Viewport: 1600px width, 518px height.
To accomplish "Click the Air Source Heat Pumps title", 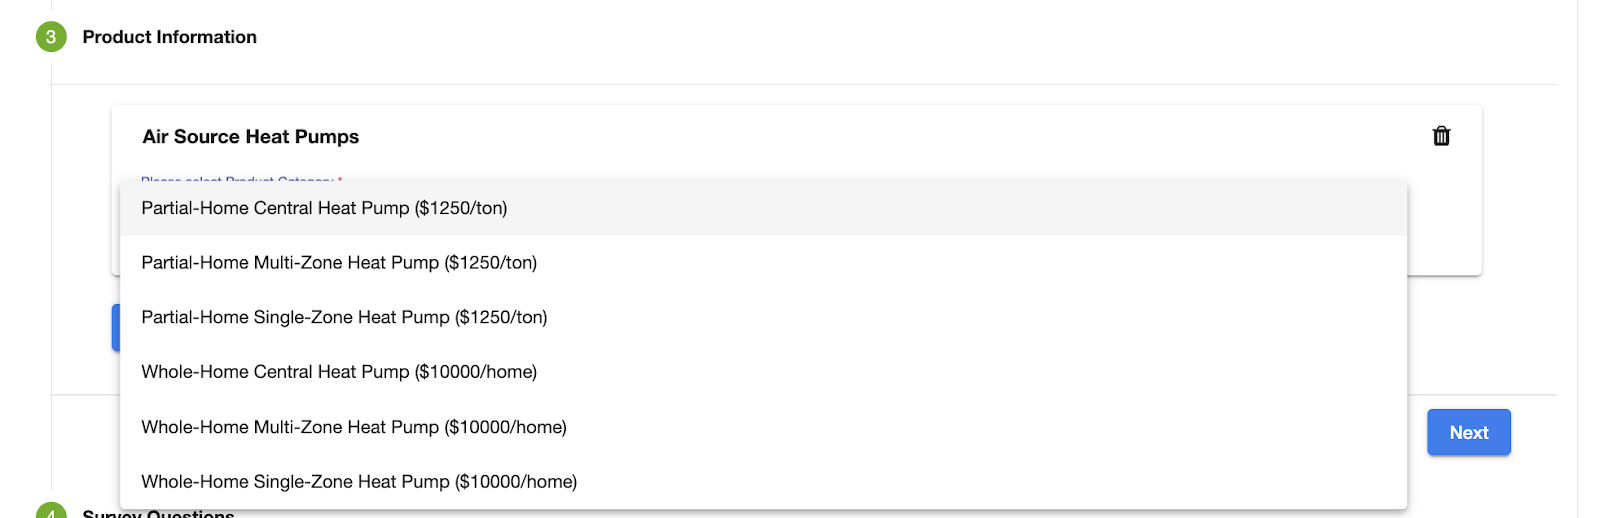I will (250, 137).
